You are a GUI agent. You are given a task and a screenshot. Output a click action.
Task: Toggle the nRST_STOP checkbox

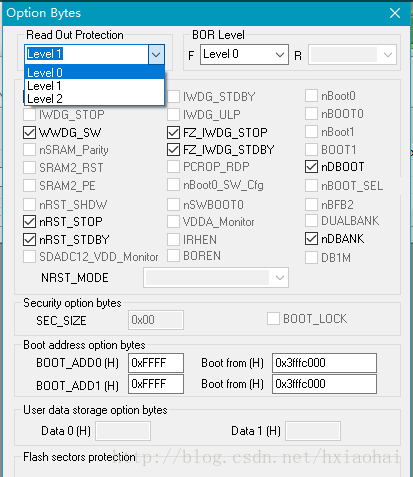[29, 222]
